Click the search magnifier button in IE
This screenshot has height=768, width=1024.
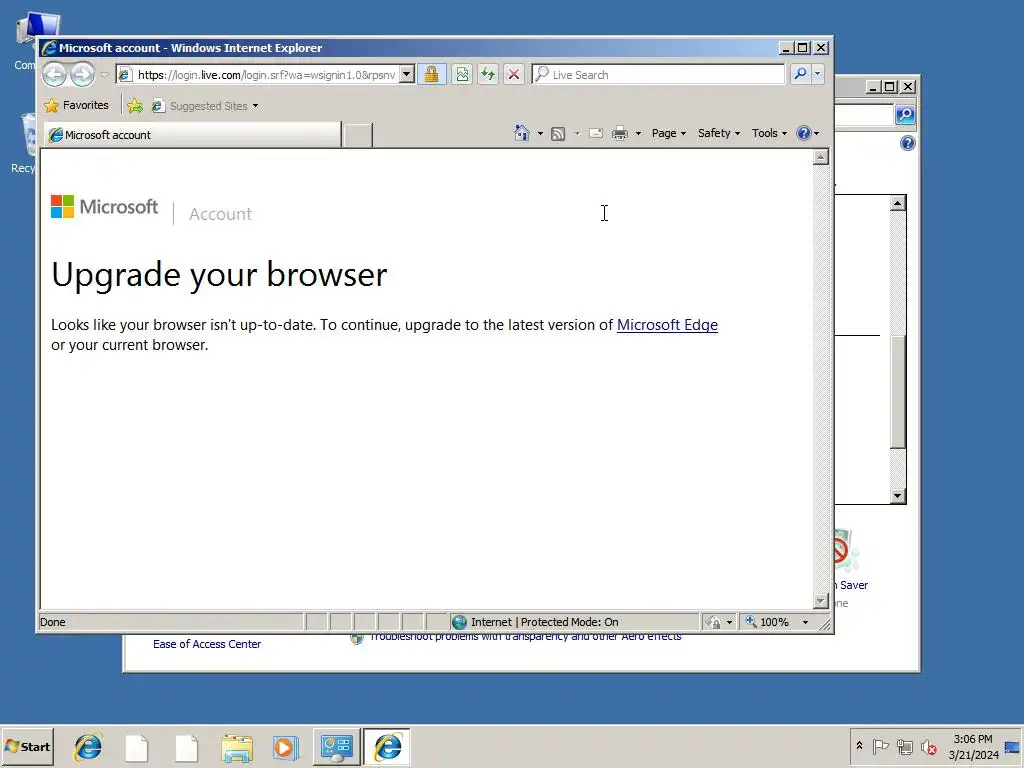[x=800, y=74]
